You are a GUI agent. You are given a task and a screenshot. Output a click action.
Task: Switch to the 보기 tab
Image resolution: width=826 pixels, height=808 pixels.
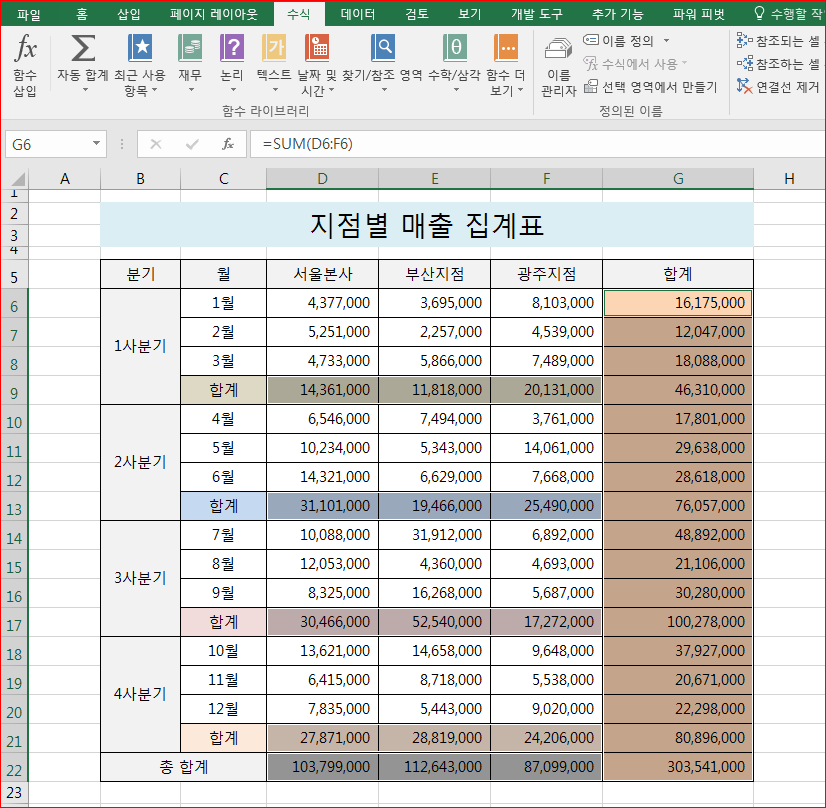coord(470,14)
